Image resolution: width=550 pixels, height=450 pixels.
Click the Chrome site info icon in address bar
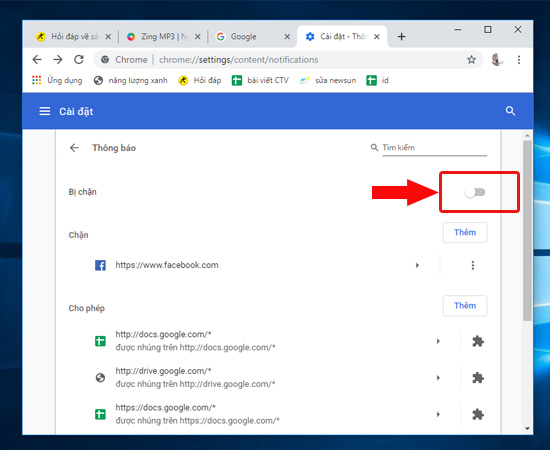(105, 60)
